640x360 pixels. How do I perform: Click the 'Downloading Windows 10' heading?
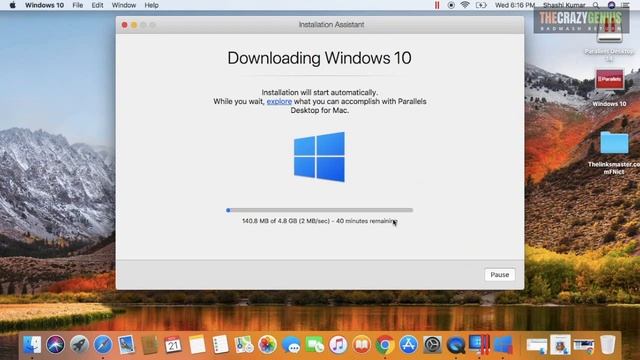(x=319, y=58)
